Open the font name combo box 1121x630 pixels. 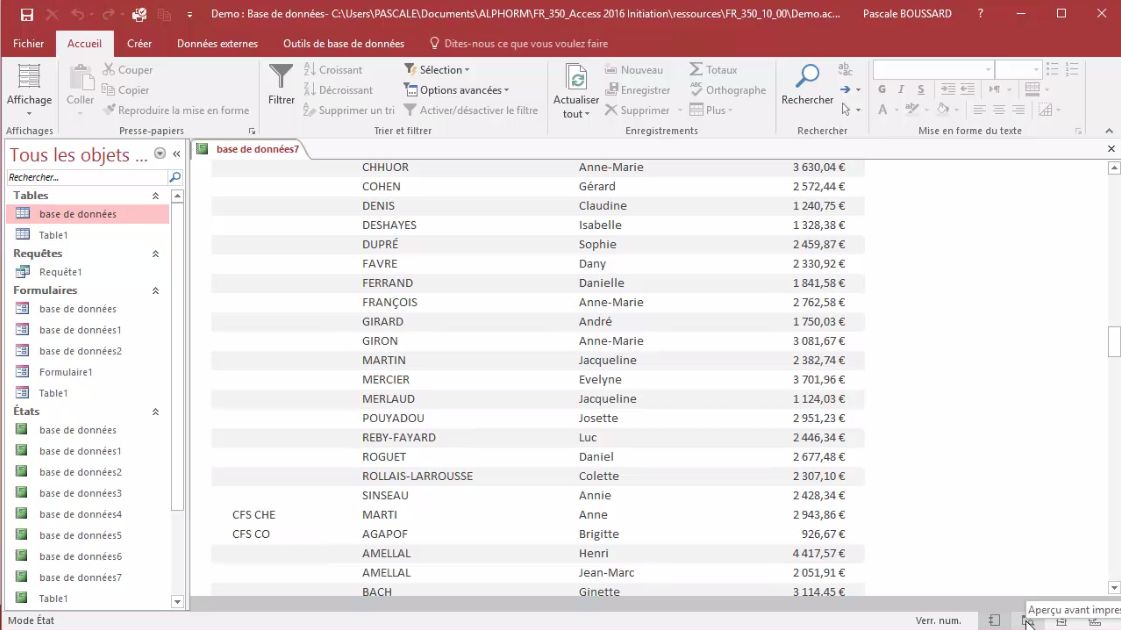(934, 69)
